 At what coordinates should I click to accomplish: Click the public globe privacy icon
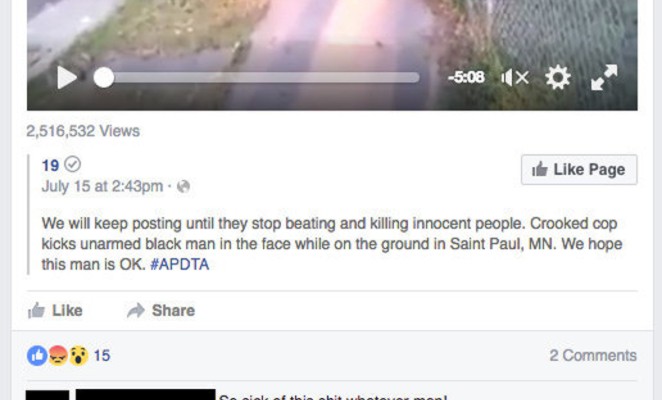pos(183,186)
